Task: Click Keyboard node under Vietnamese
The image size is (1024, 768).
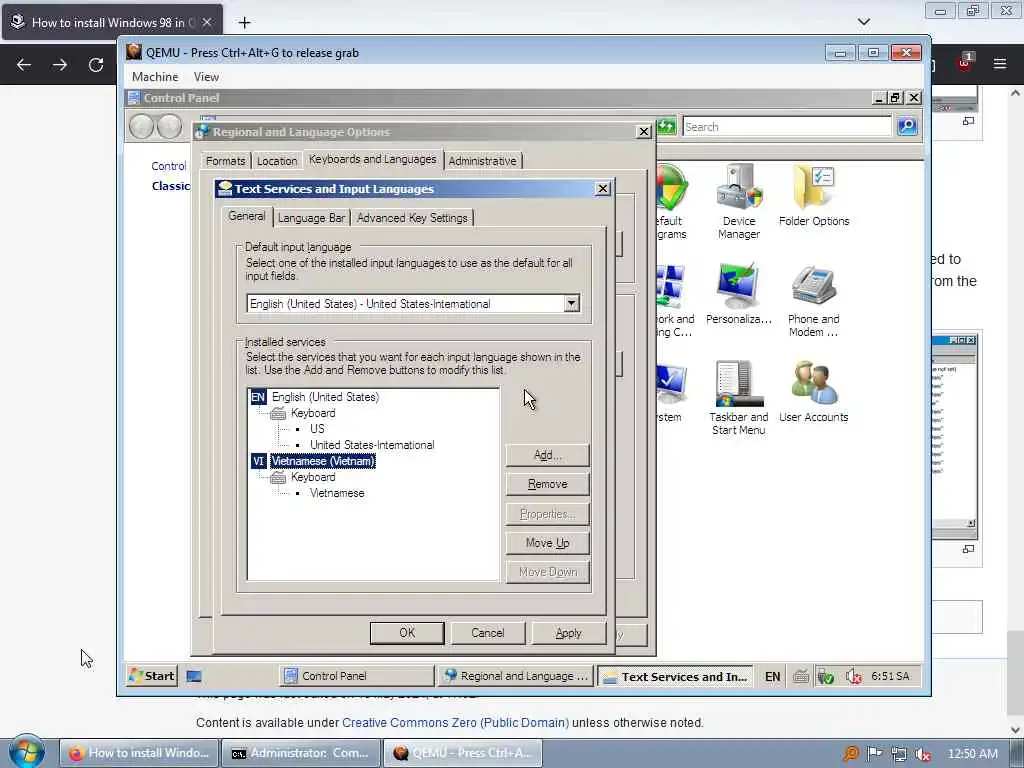Action: point(313,477)
